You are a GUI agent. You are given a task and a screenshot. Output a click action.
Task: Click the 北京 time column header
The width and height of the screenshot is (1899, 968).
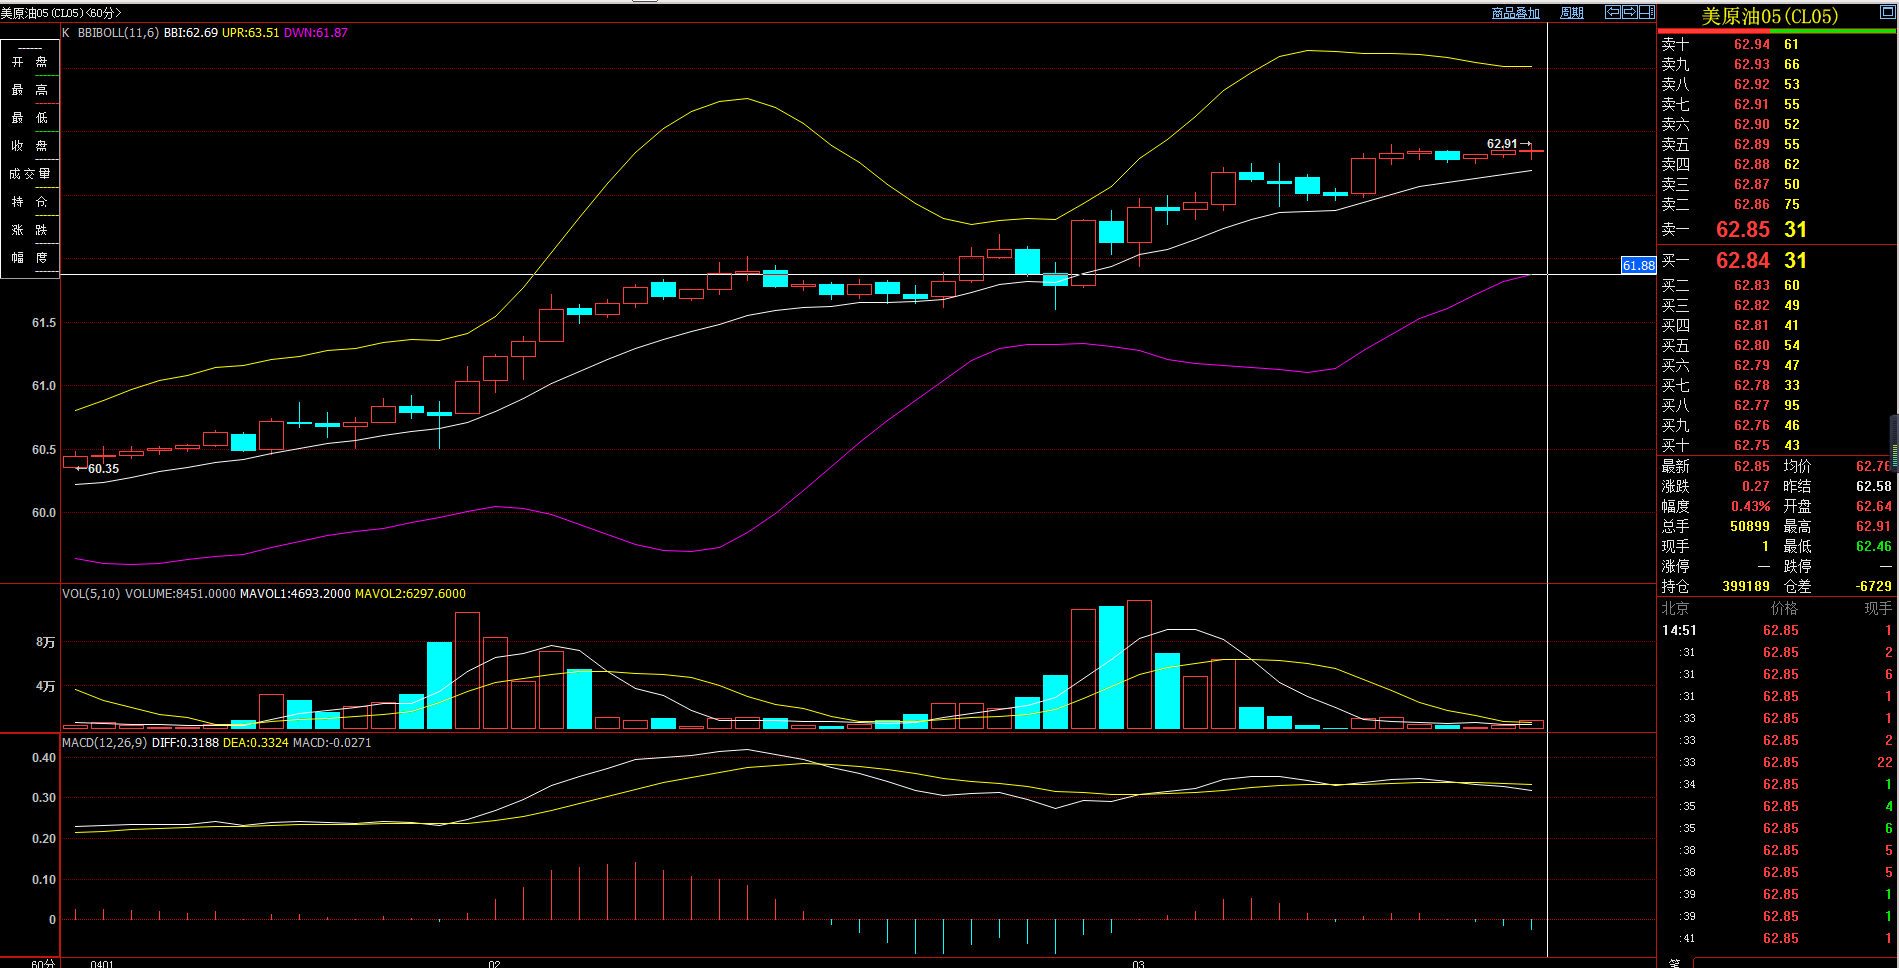tap(1675, 608)
